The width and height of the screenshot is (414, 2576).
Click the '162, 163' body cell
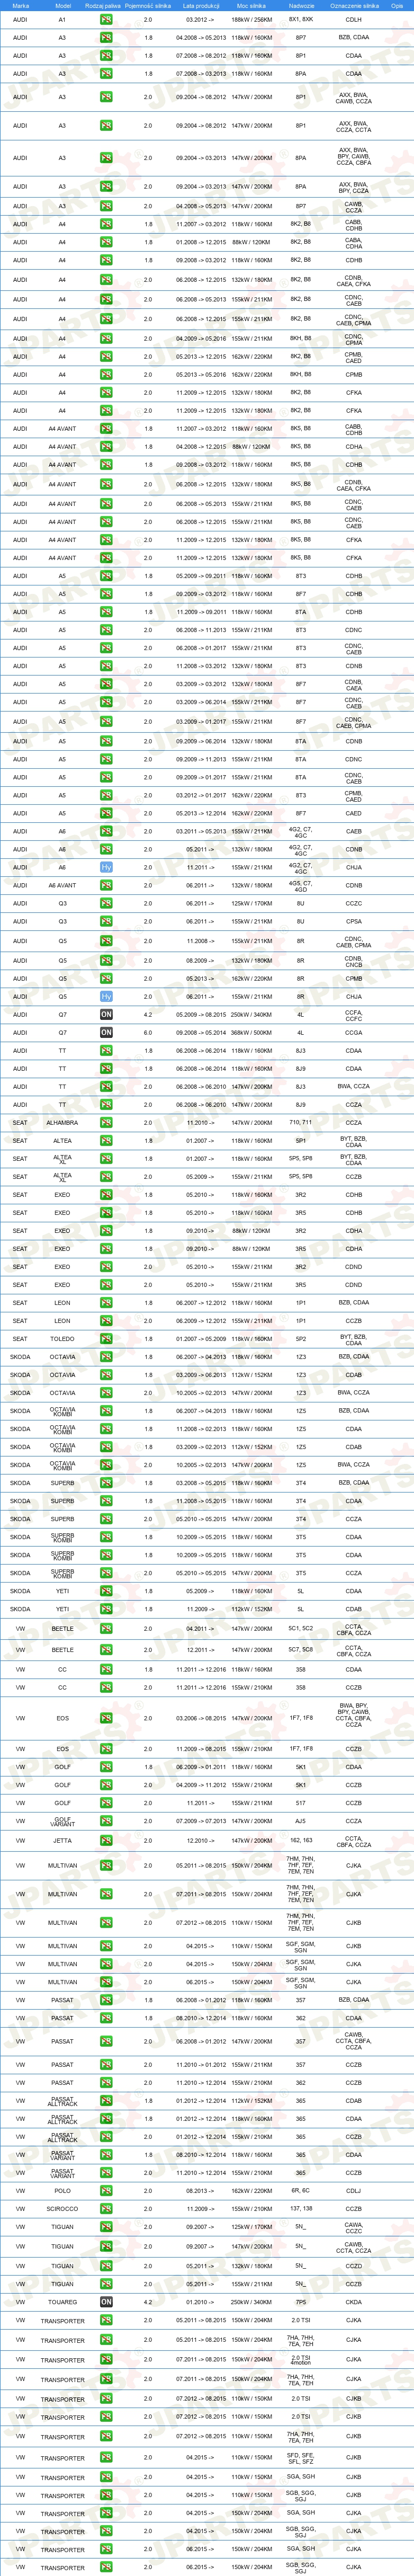[x=301, y=1840]
